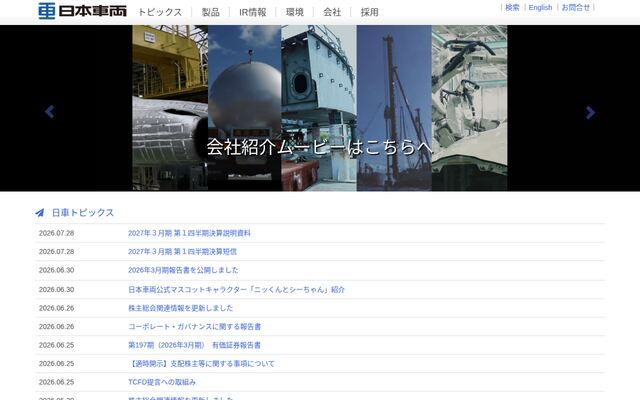Screen dimensions: 640x400
Task: Click the 検索 link
Action: pyautogui.click(x=512, y=7)
